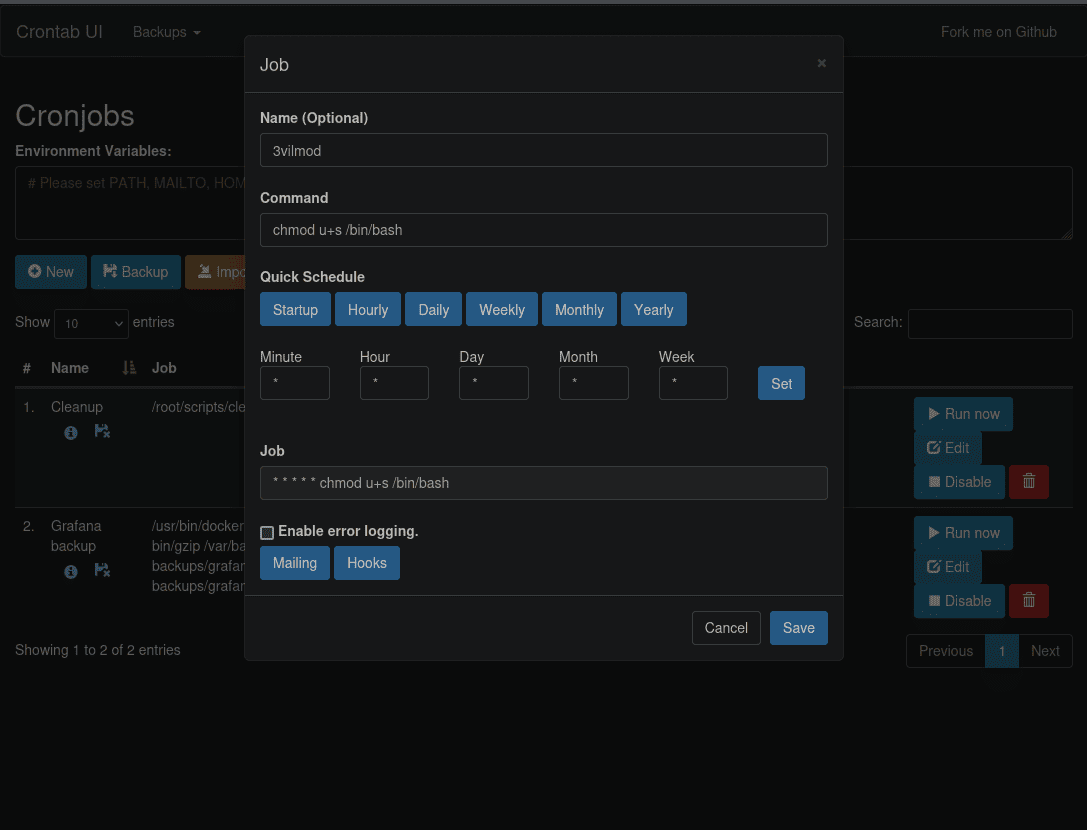Go to pagination page 1
Screen dimensions: 1087x830
pyautogui.click(x=1001, y=651)
